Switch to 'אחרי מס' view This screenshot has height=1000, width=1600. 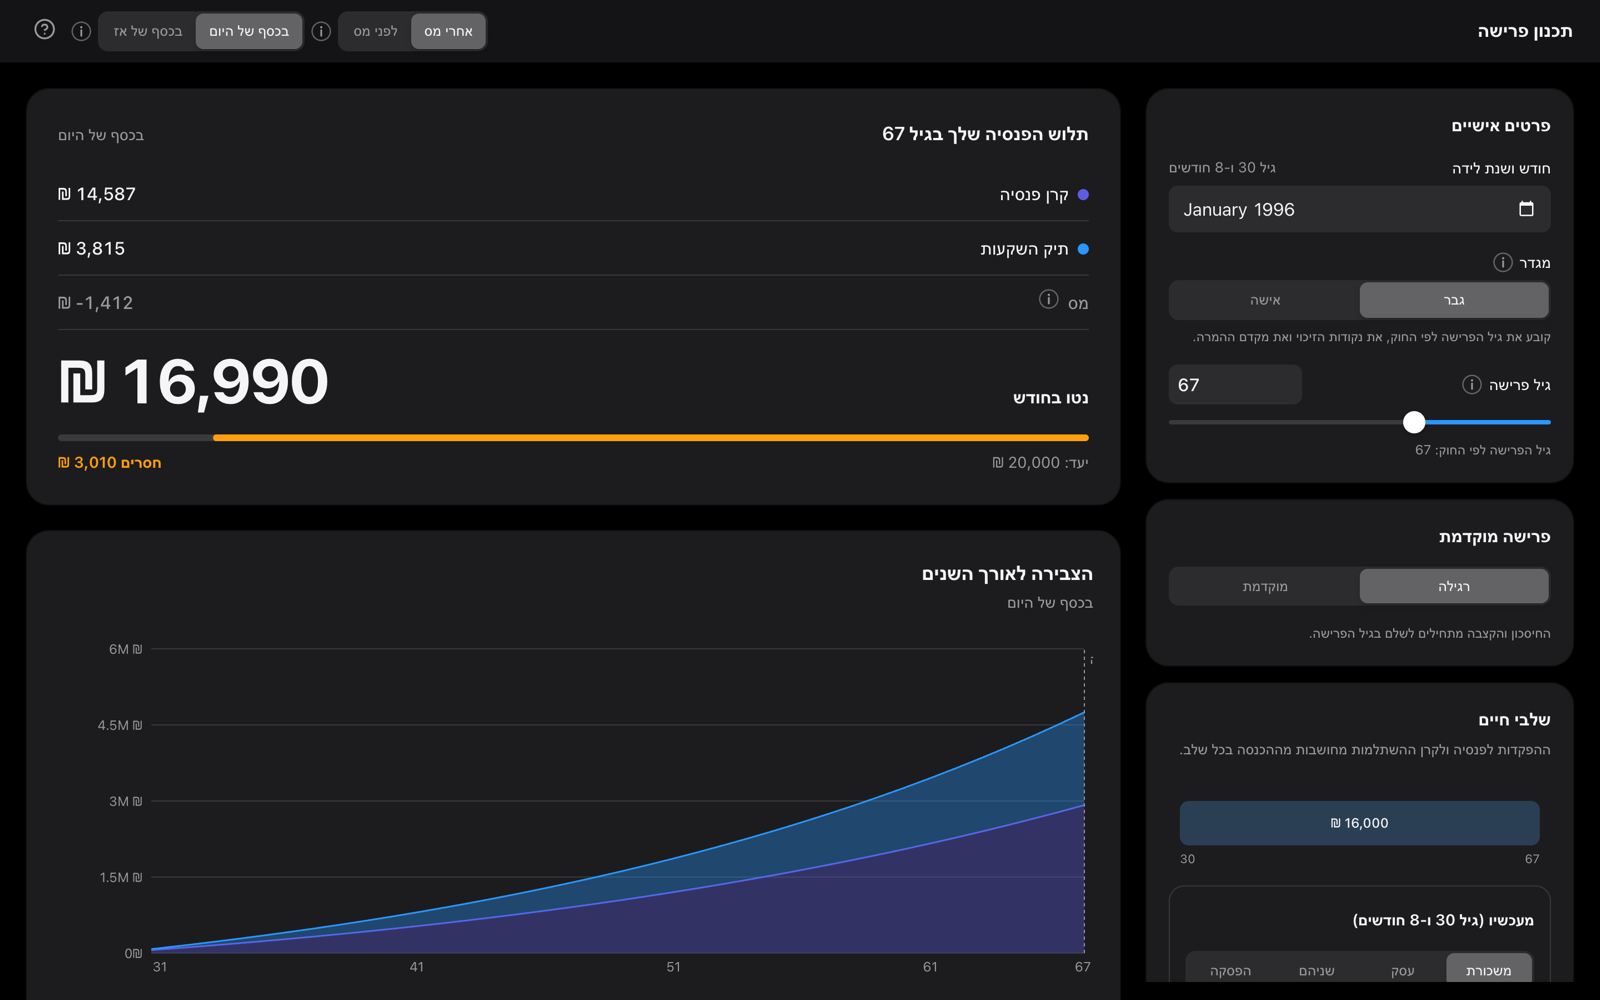[x=448, y=31]
